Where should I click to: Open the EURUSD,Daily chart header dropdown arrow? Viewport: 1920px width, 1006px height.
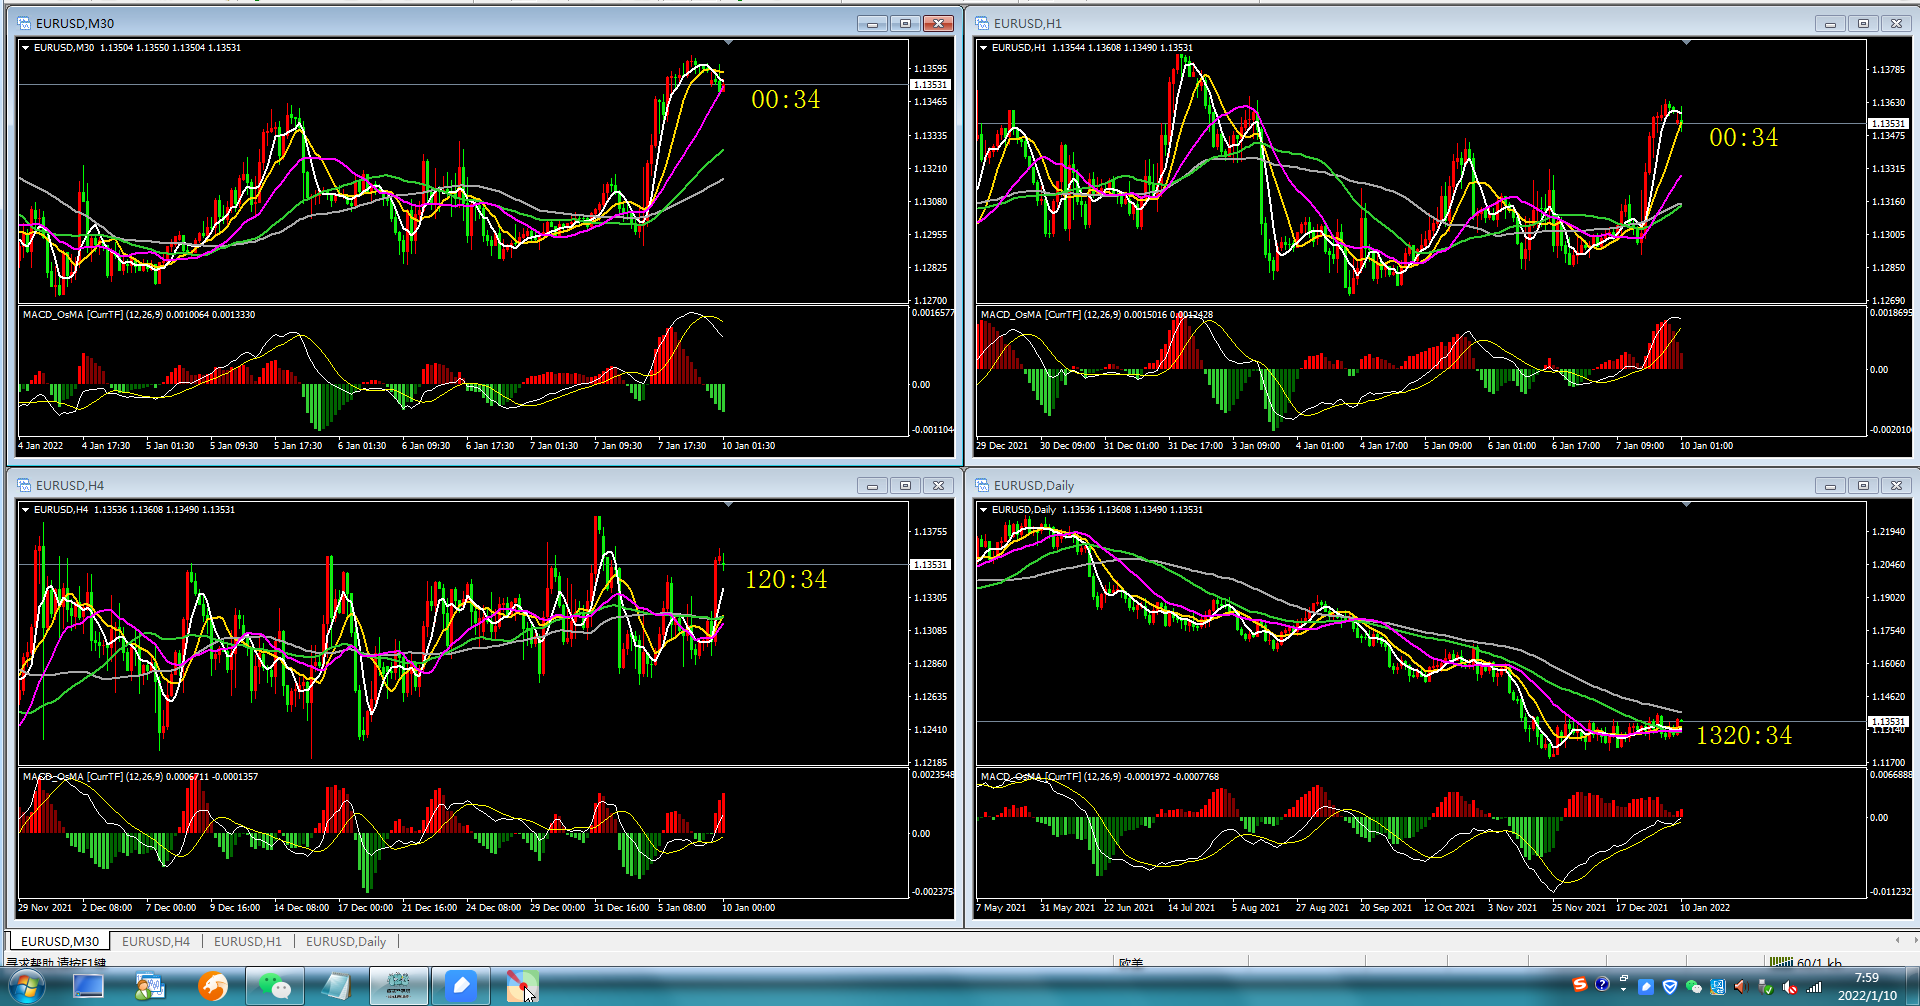[984, 509]
